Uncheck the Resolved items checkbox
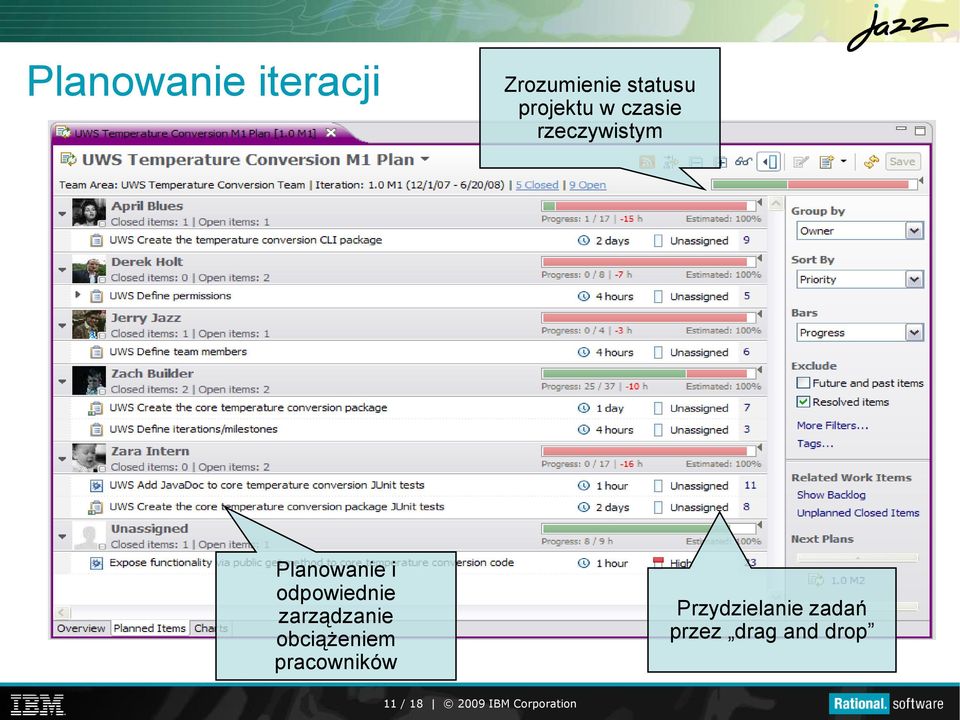The height and width of the screenshot is (720, 960). [803, 402]
